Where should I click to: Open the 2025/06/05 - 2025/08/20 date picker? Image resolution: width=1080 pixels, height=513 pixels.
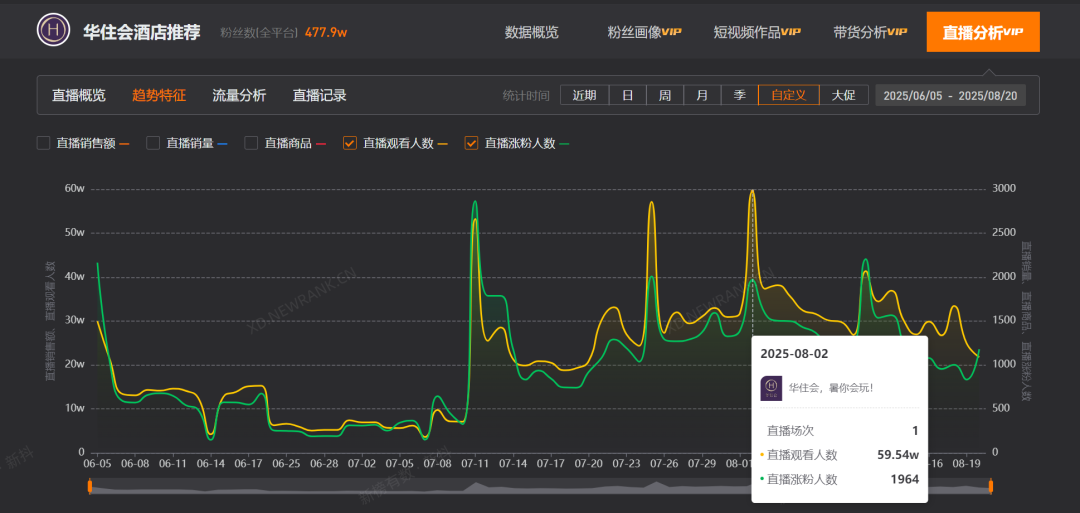(x=951, y=95)
